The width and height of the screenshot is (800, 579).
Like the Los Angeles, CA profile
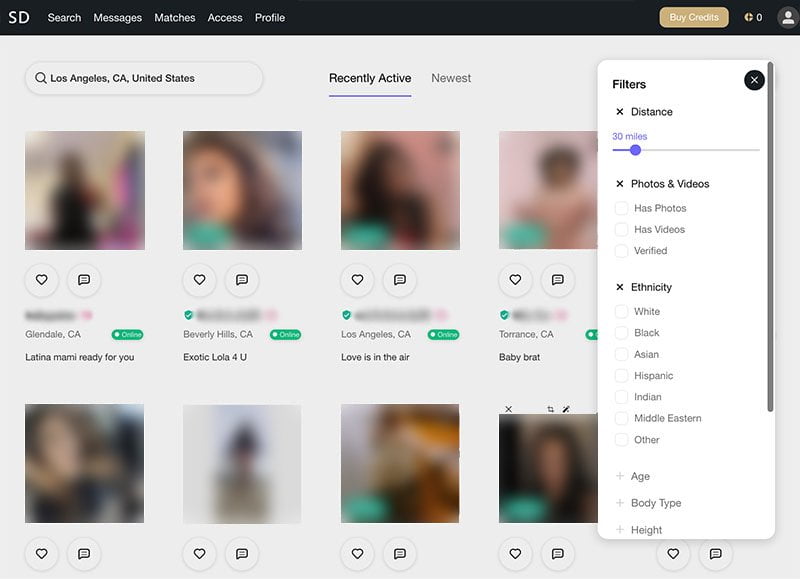click(x=358, y=280)
